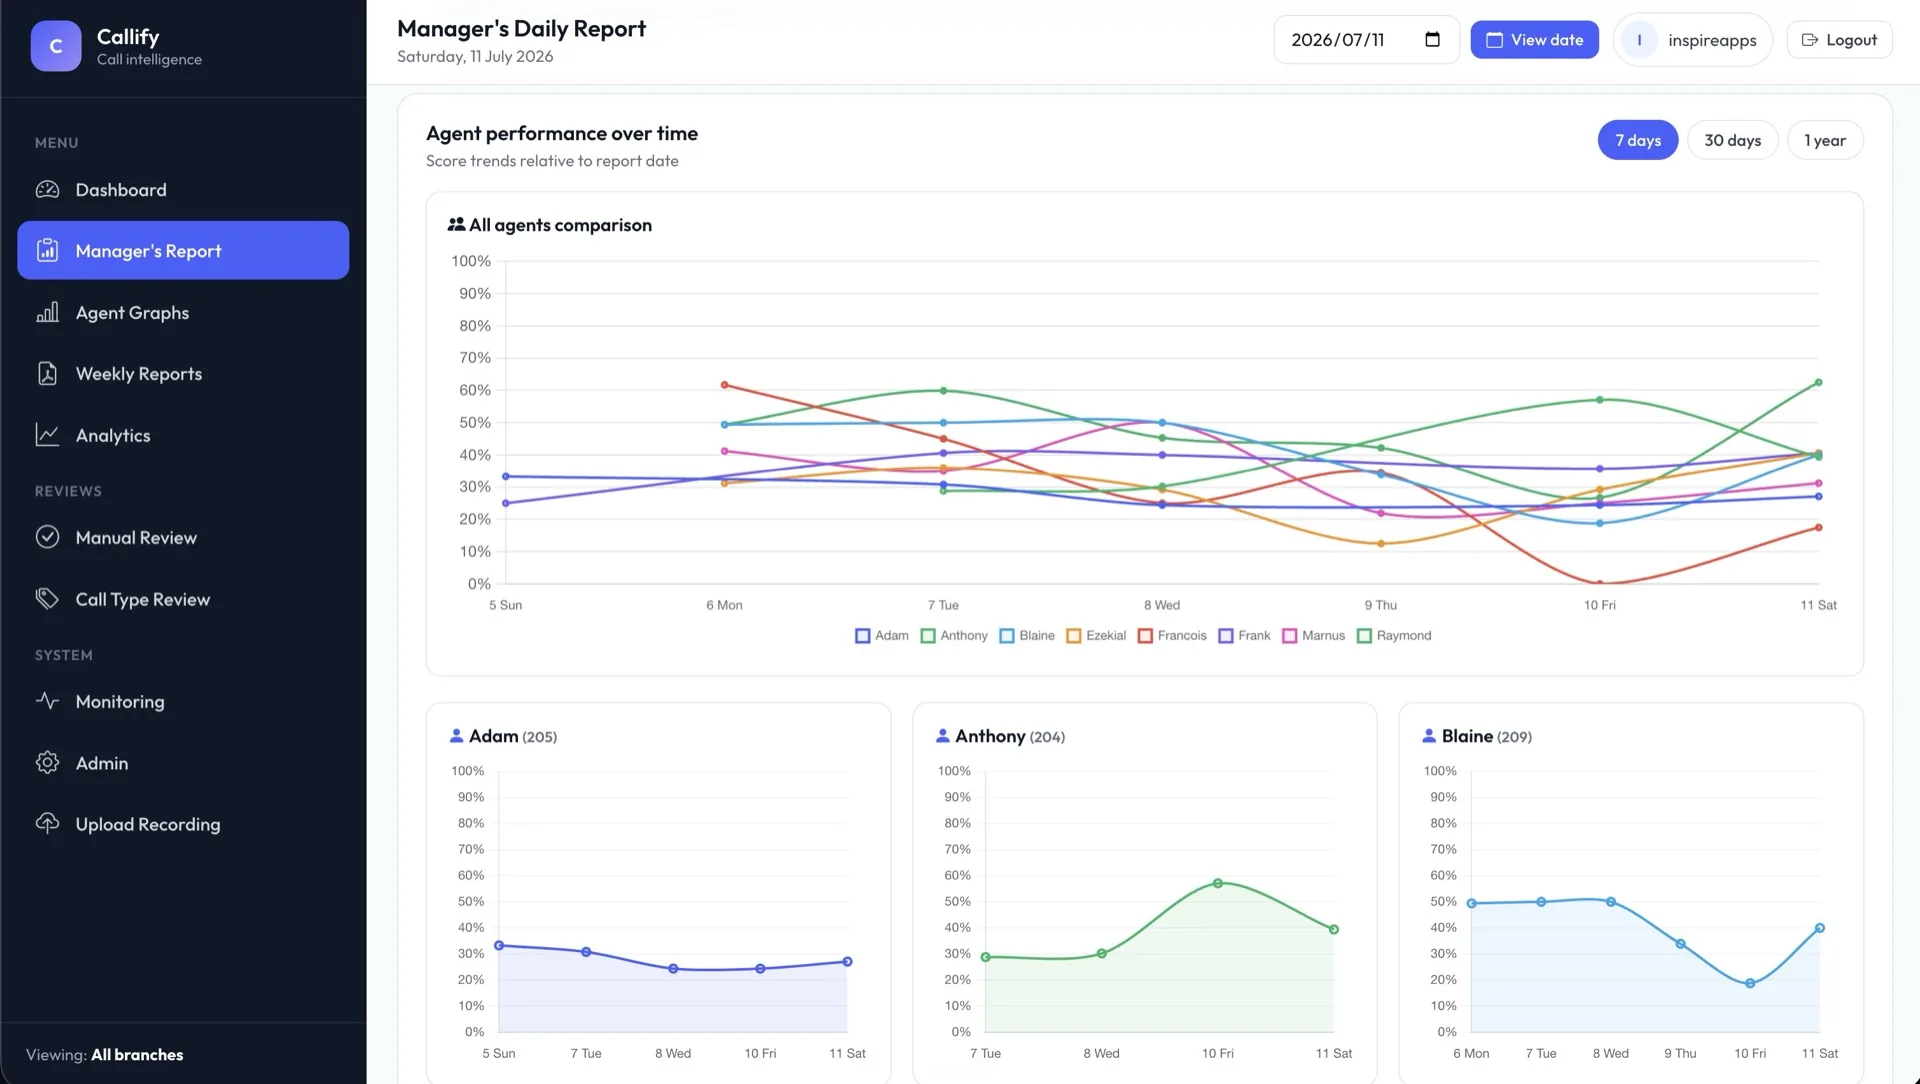Screen dimensions: 1920x1084
Task: Switch to 30 days range
Action: tap(1732, 140)
